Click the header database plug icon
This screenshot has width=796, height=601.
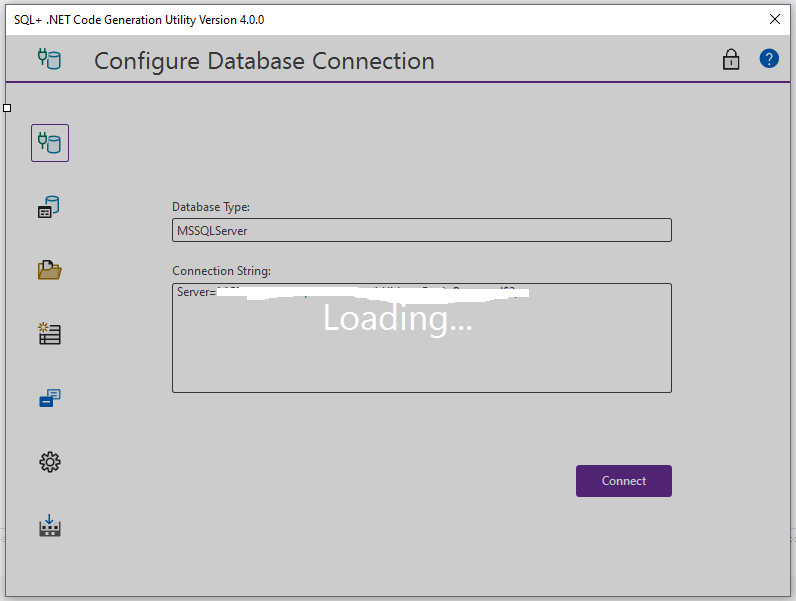[49, 59]
